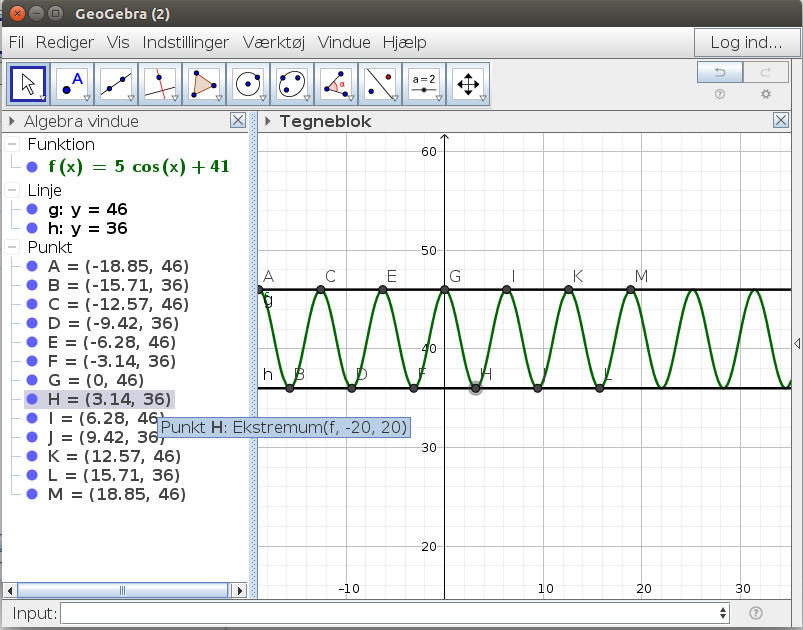Click the Algebra horizontal scrollbar thumb
Viewport: 803px width, 630px height.
click(122, 591)
